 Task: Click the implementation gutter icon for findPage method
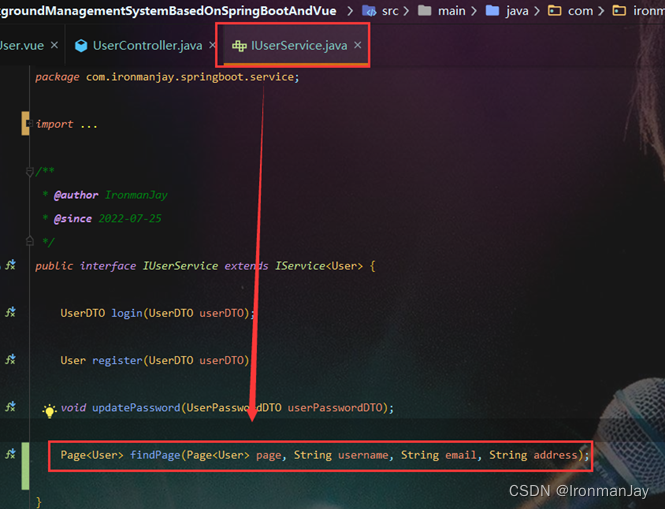point(10,454)
